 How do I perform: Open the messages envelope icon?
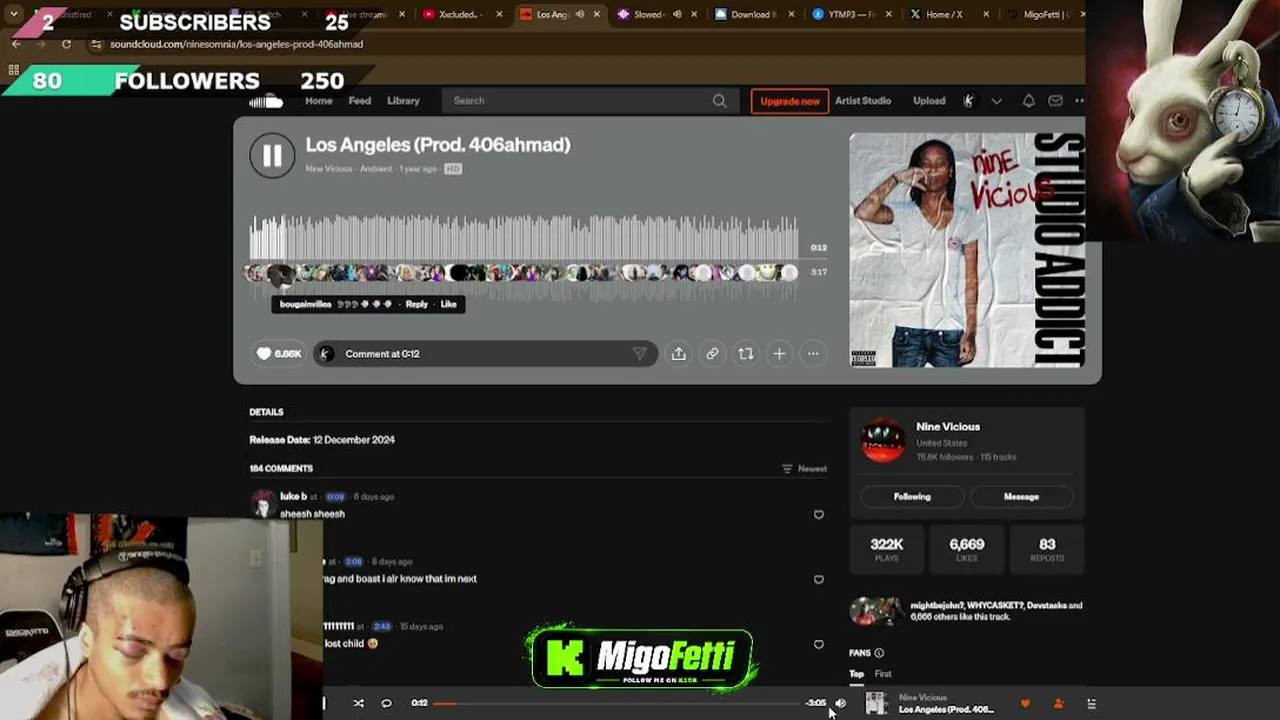(x=1055, y=101)
